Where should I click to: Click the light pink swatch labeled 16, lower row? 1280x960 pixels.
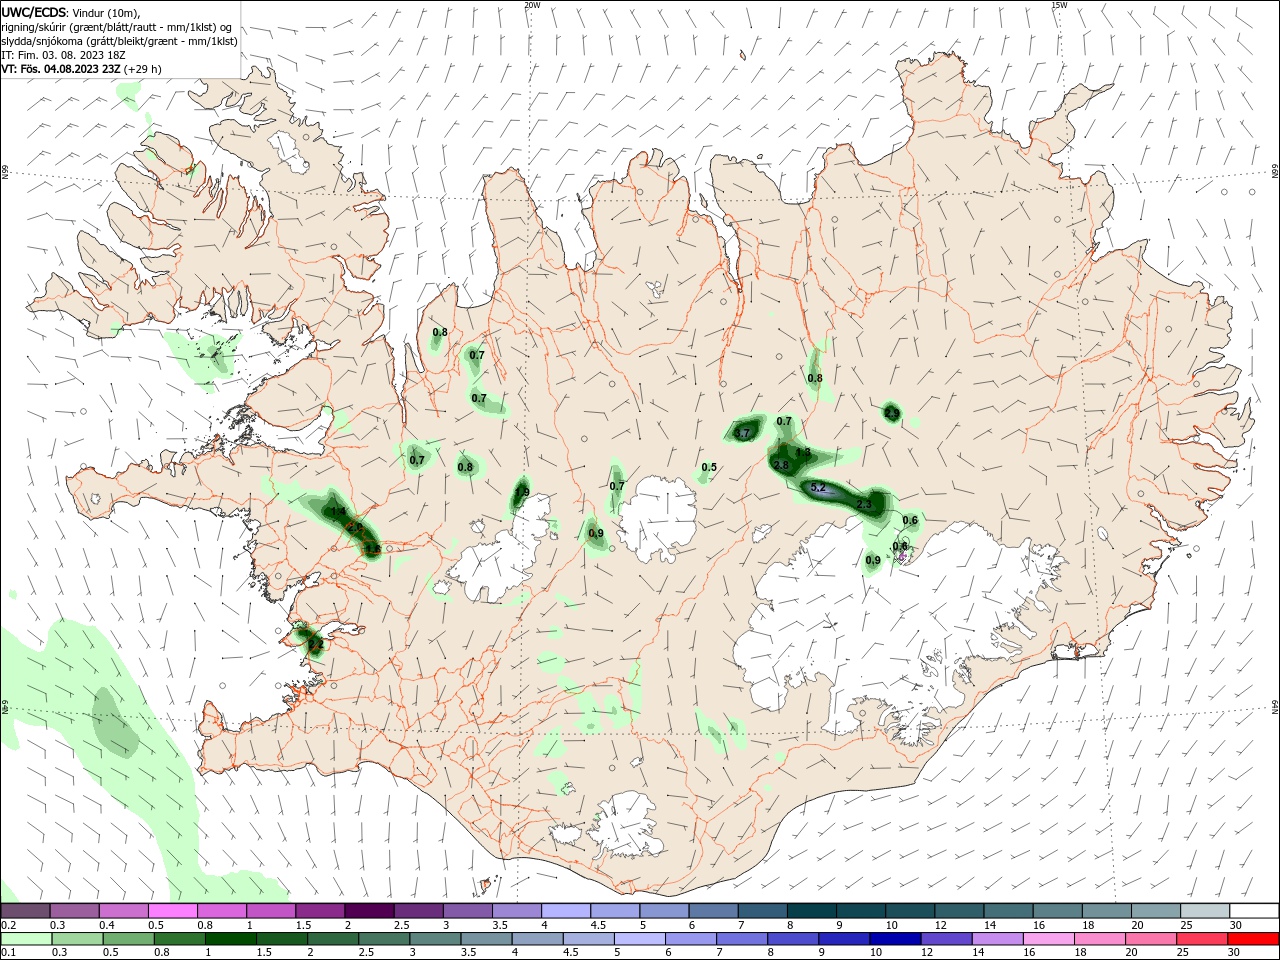click(1048, 939)
